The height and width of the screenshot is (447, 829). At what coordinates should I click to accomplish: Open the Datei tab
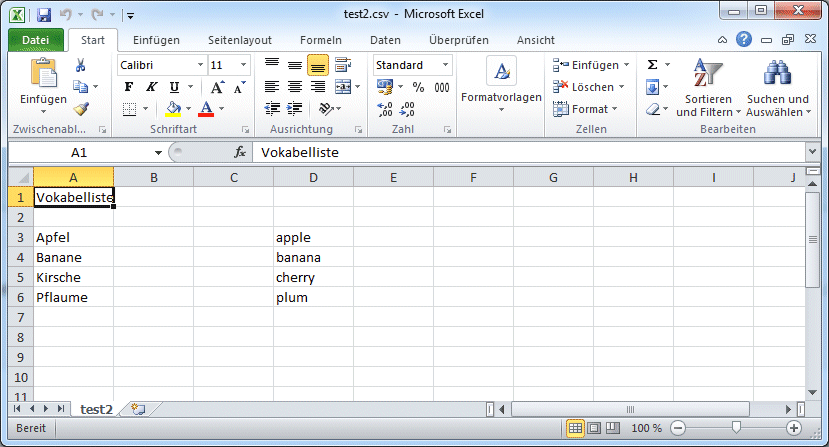tap(35, 40)
